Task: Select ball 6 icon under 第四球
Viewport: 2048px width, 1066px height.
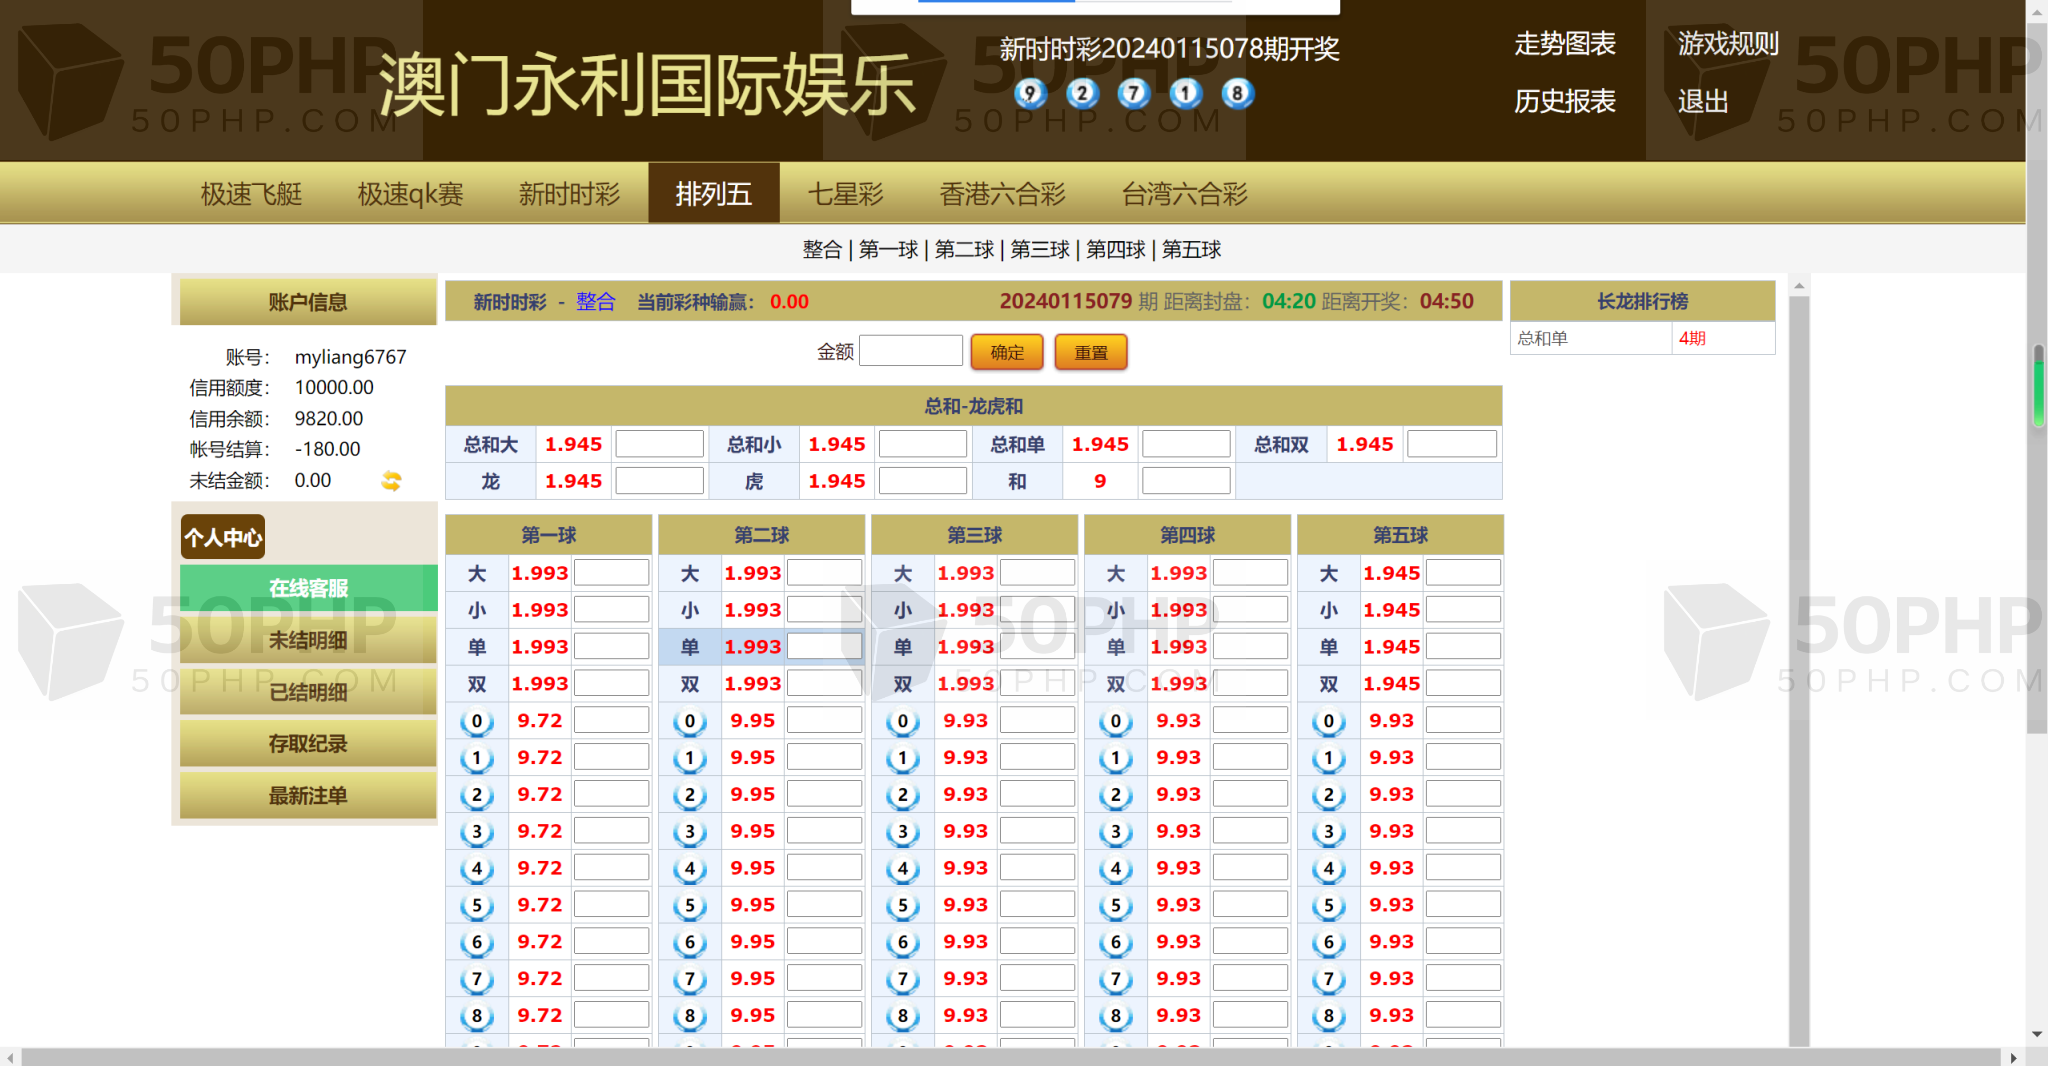Action: click(x=1116, y=942)
